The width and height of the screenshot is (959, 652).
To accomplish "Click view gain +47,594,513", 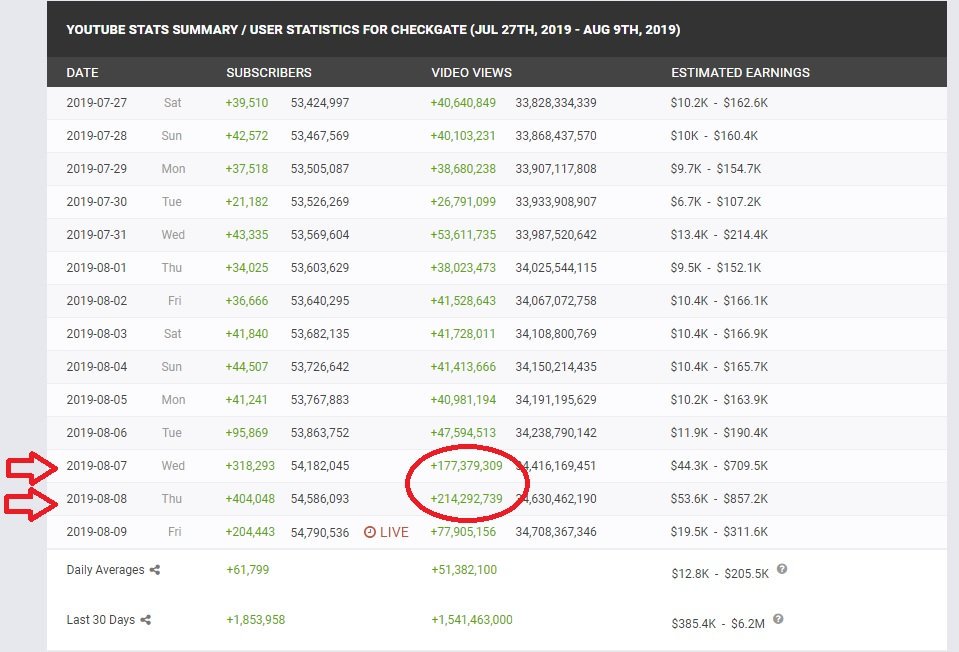I will tap(463, 433).
